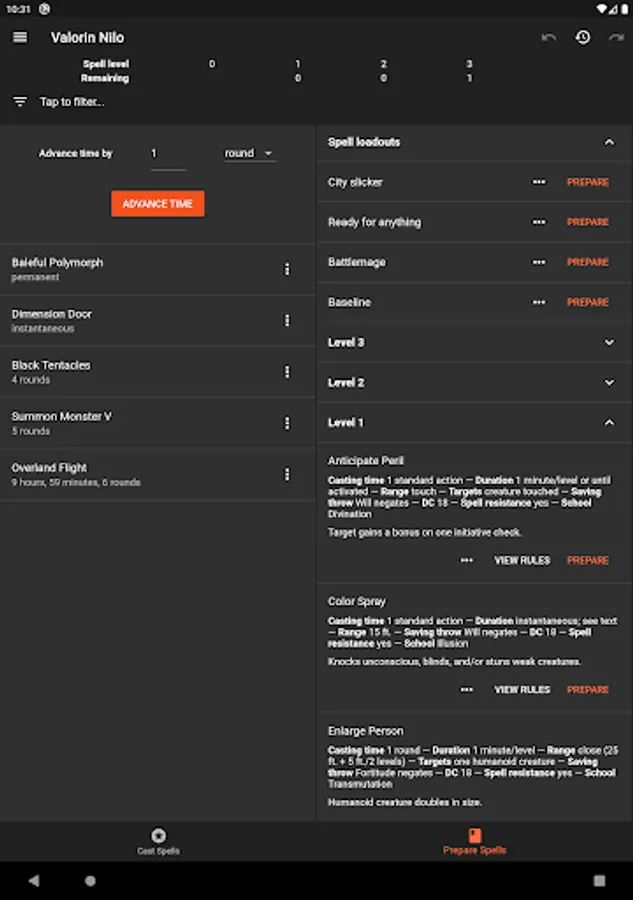633x900 pixels.
Task: Click the undo arrow icon
Action: pyautogui.click(x=548, y=38)
